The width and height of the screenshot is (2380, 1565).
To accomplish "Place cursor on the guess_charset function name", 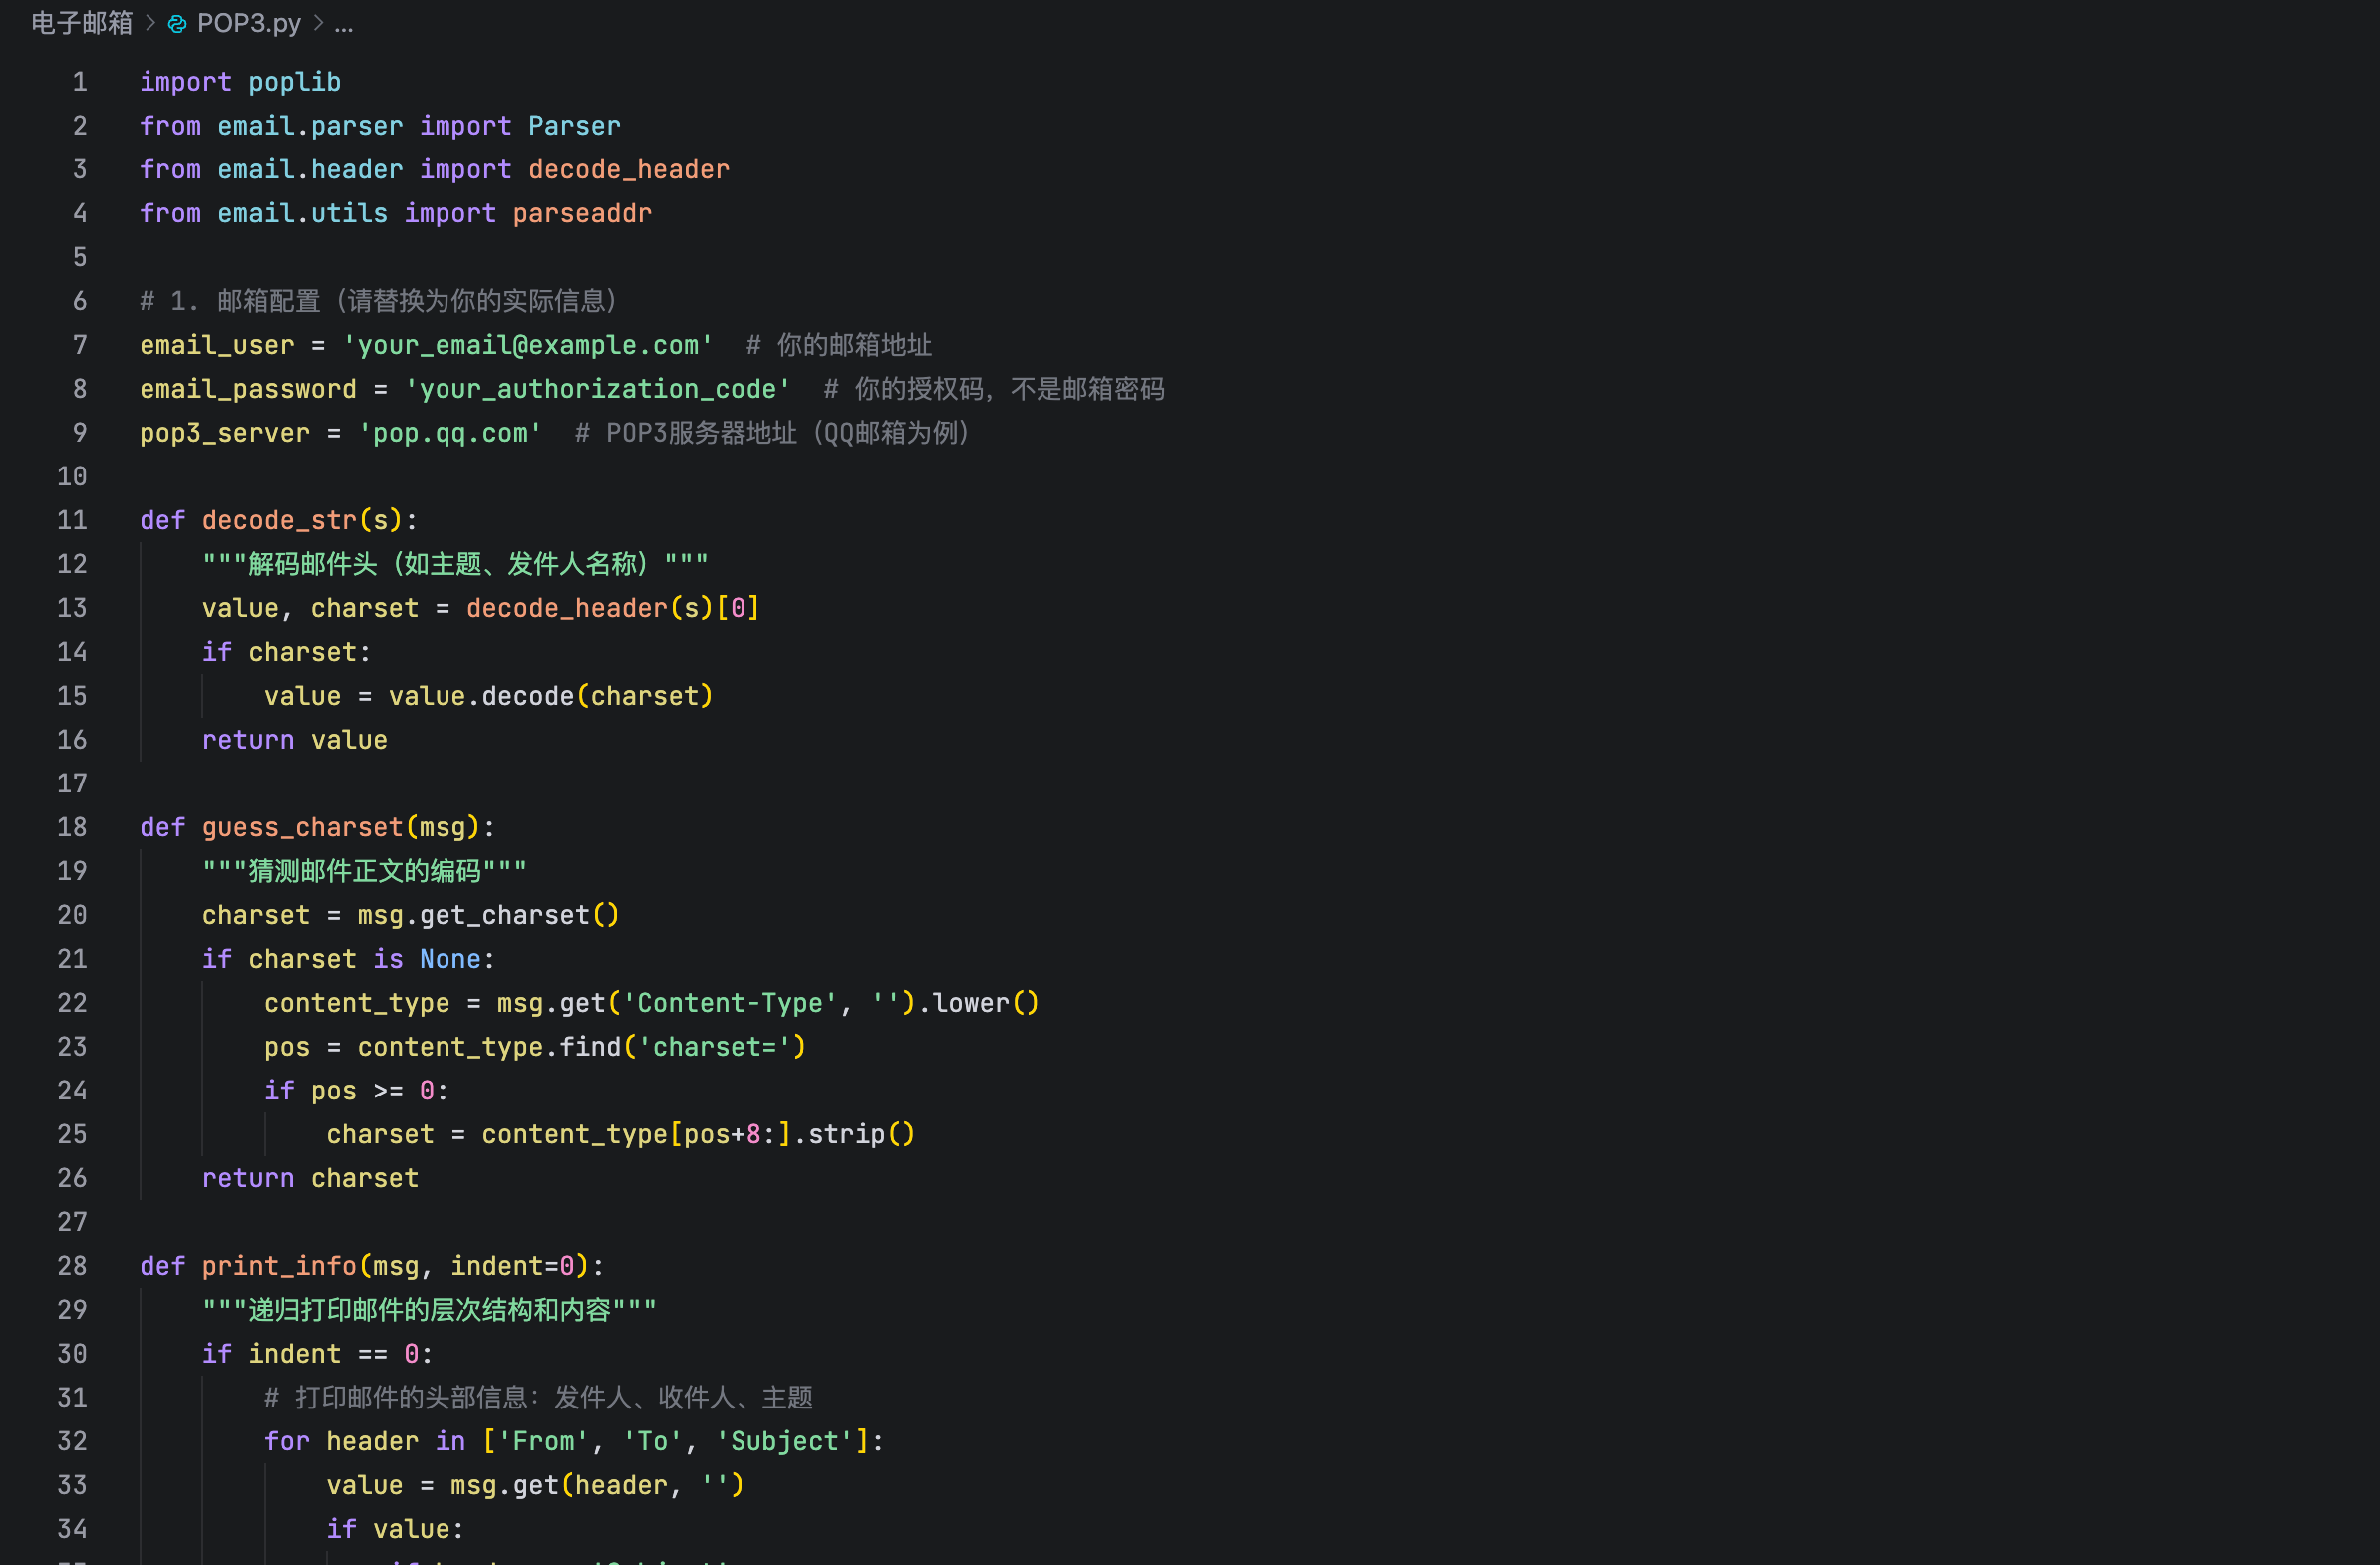I will [x=303, y=827].
